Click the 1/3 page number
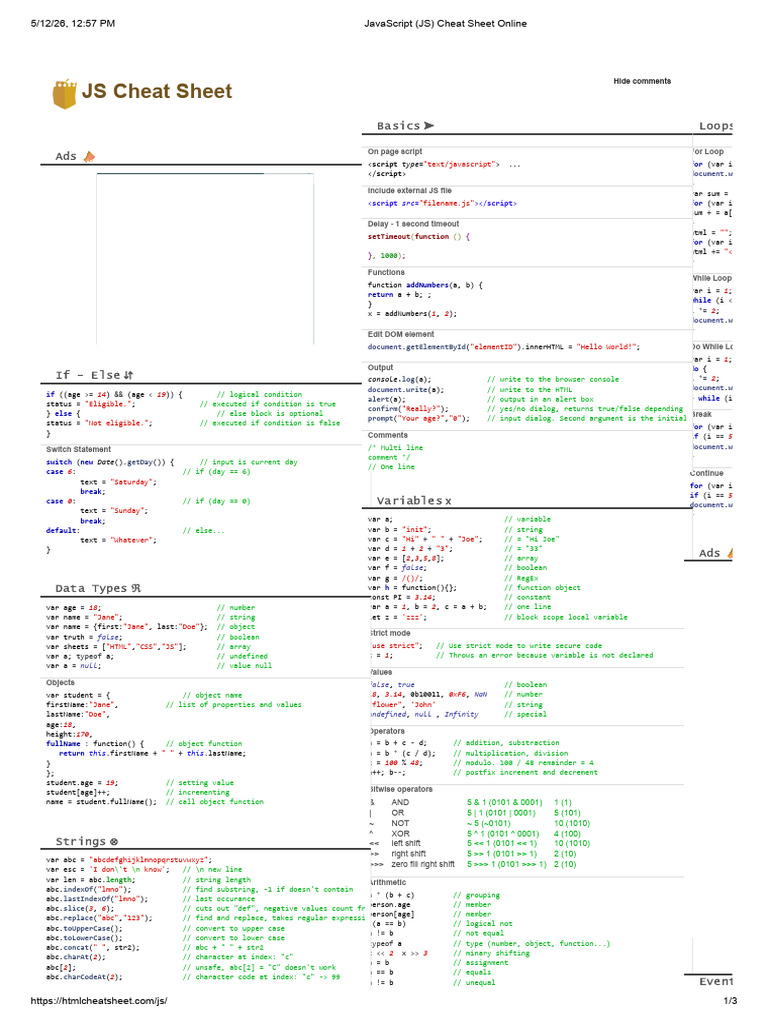This screenshot has height=1024, width=768. 730,1000
